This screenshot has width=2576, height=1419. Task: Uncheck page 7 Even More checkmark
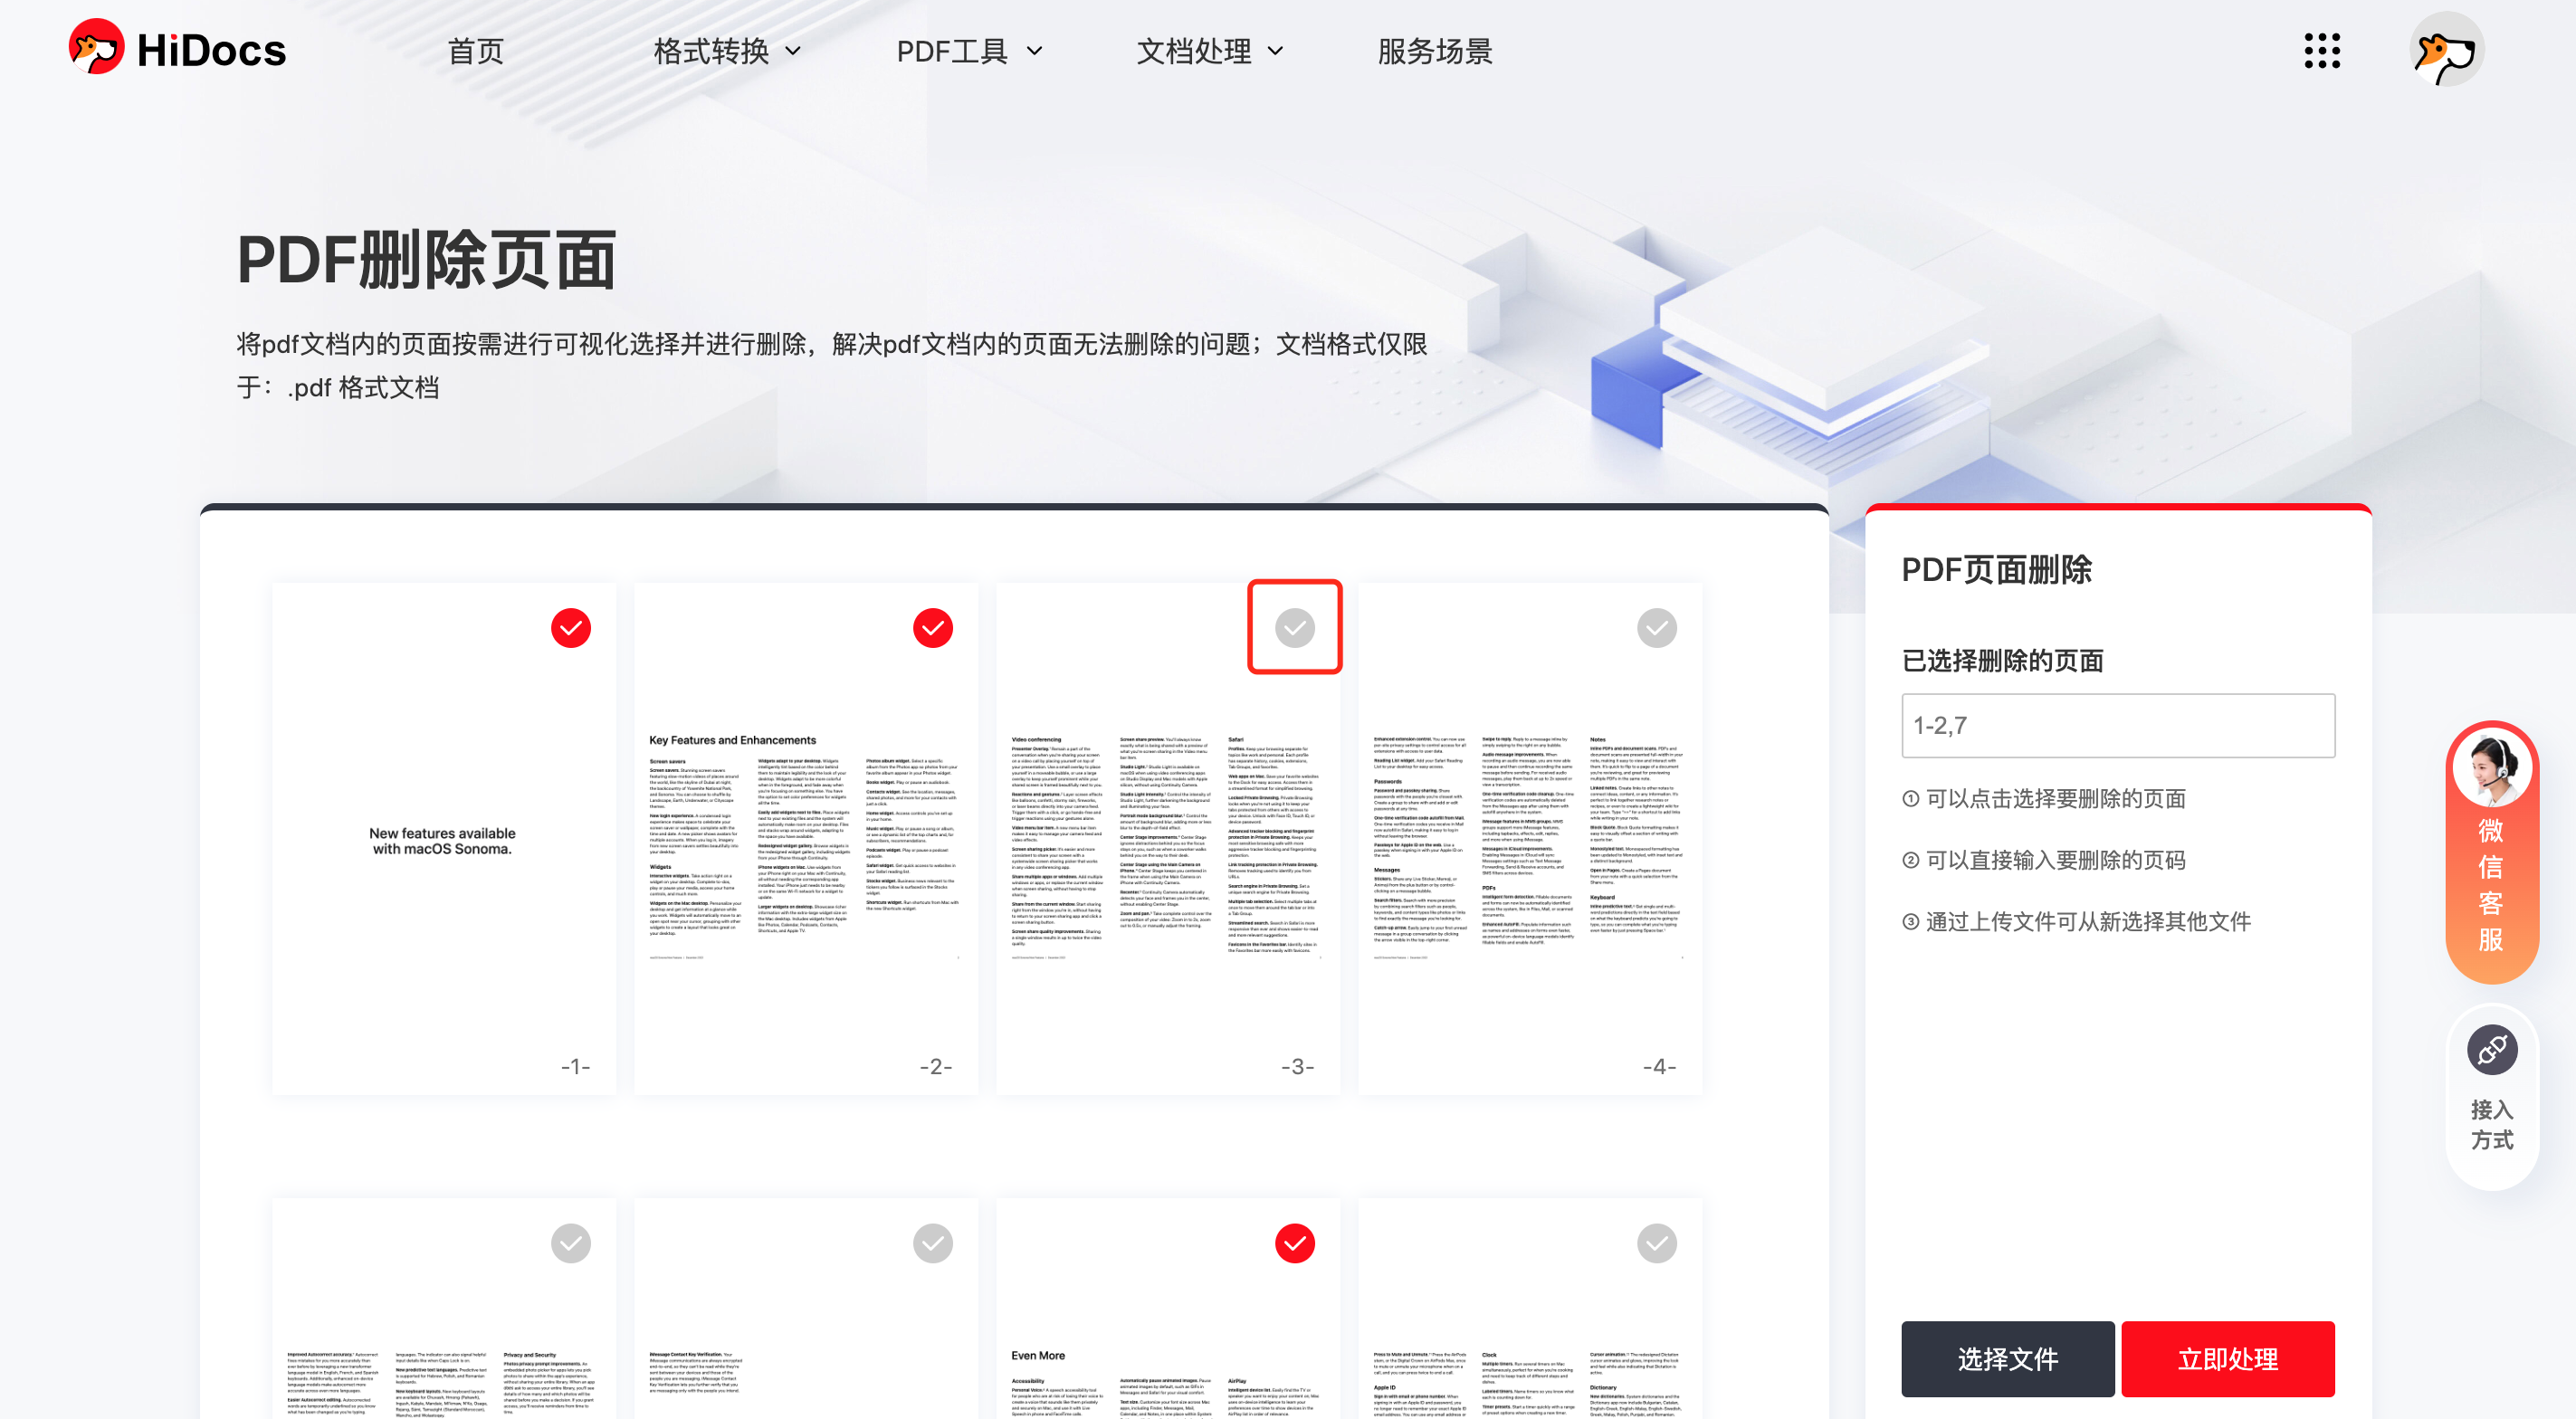pos(1295,1243)
